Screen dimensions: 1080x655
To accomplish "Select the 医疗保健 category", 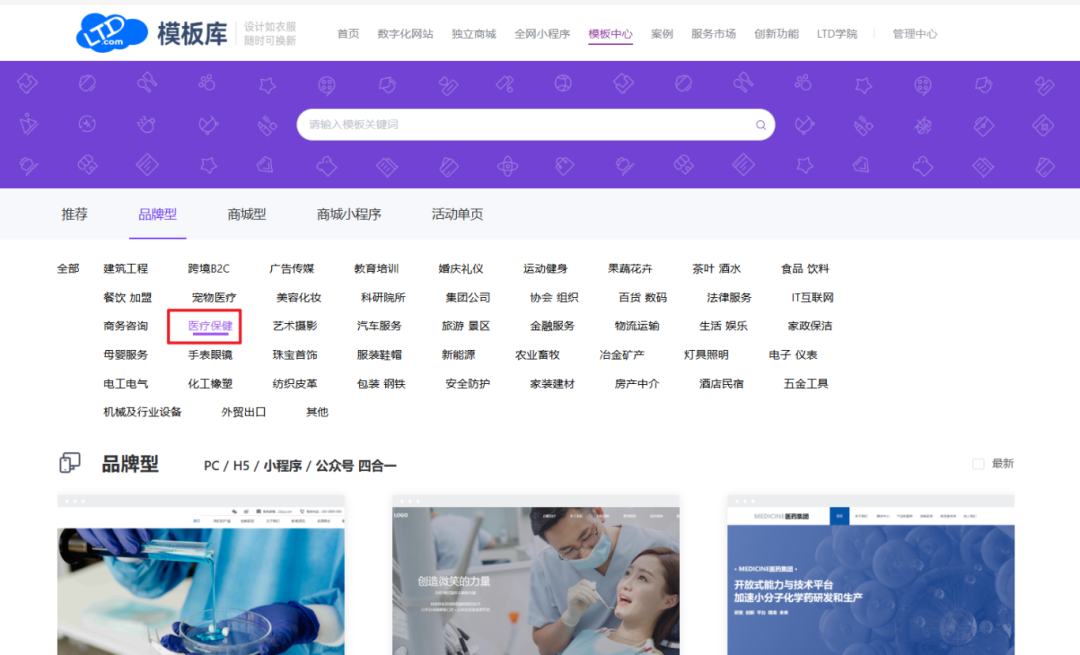I will [210, 326].
